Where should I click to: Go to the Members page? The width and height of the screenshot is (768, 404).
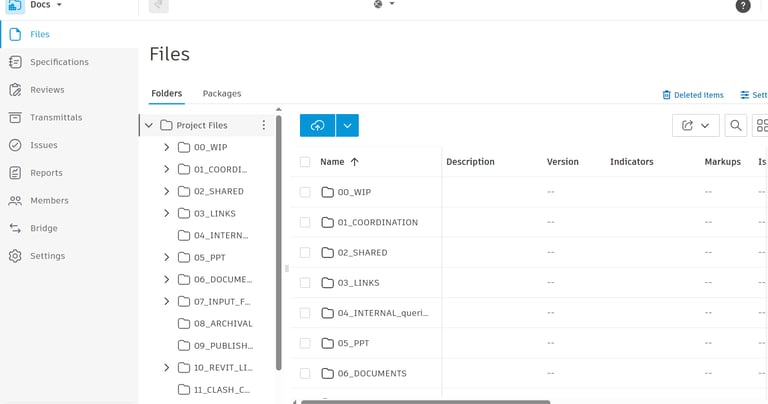tap(49, 200)
